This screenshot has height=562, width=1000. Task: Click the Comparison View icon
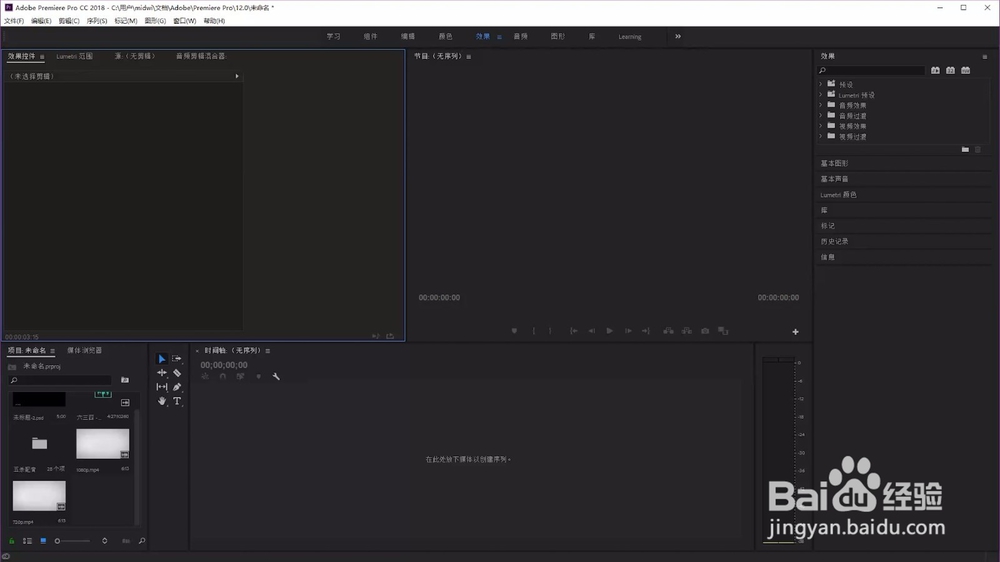click(723, 330)
